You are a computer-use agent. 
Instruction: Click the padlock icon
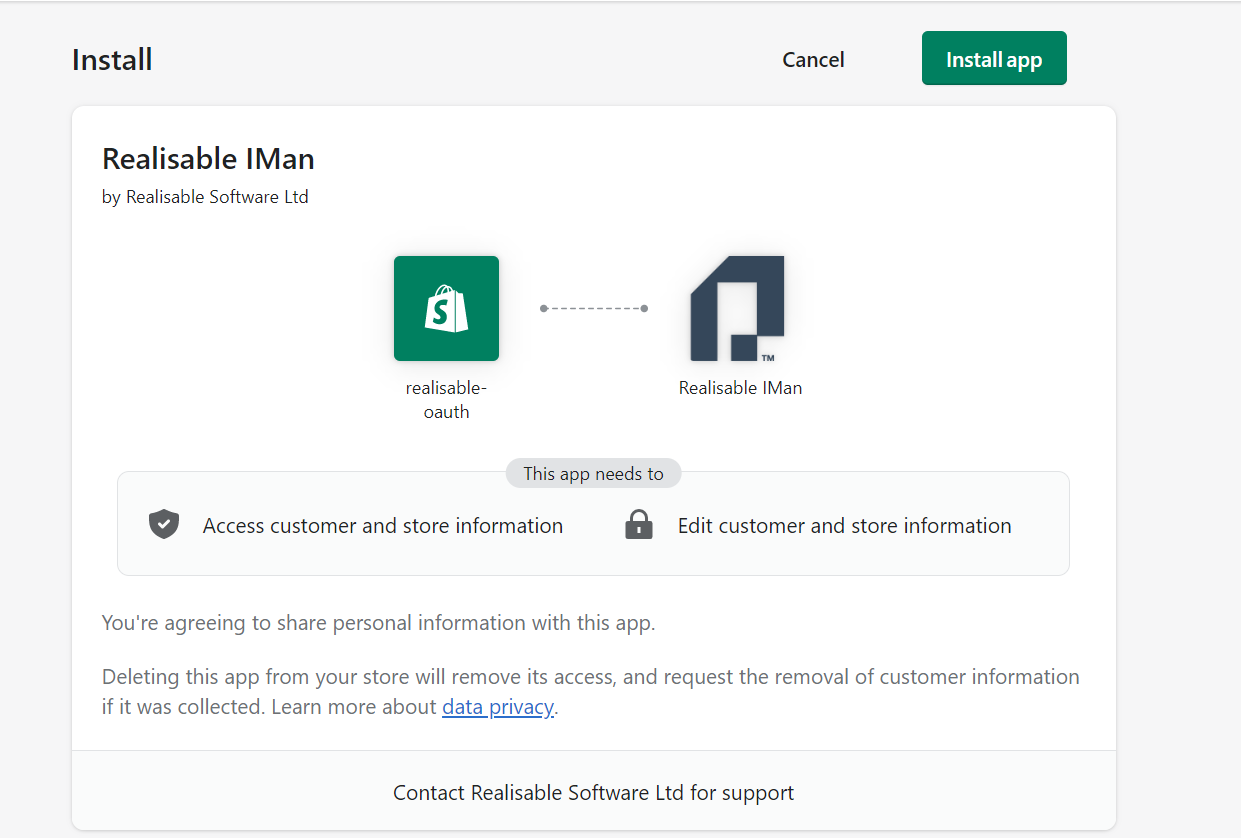[x=638, y=525]
